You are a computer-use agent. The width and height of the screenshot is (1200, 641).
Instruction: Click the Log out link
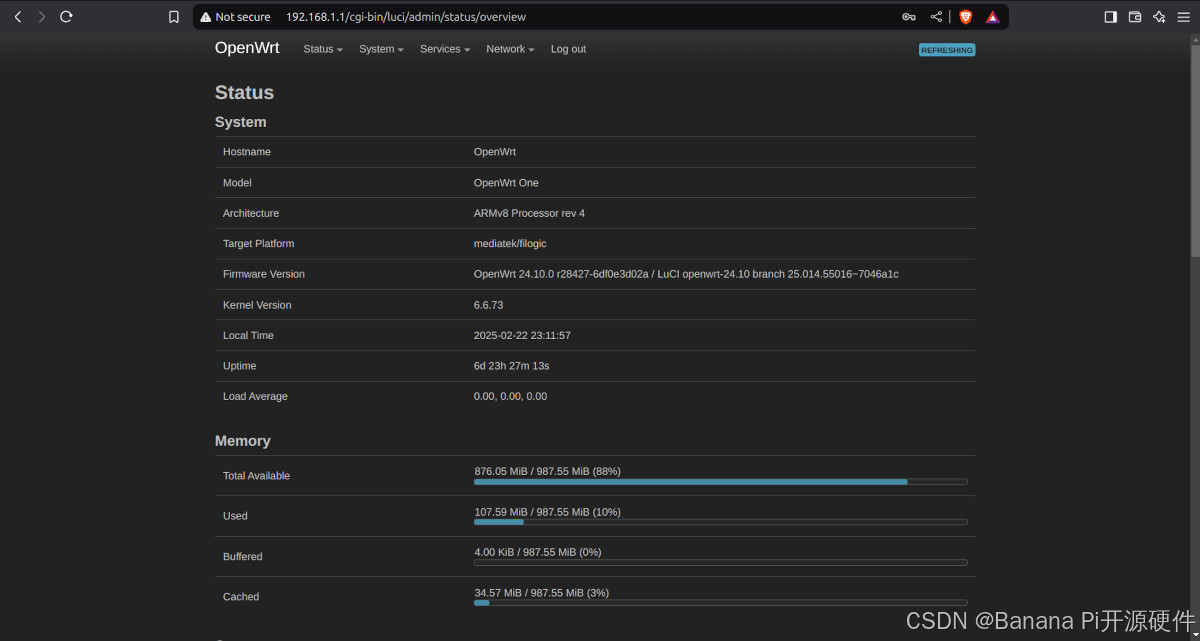tap(568, 49)
